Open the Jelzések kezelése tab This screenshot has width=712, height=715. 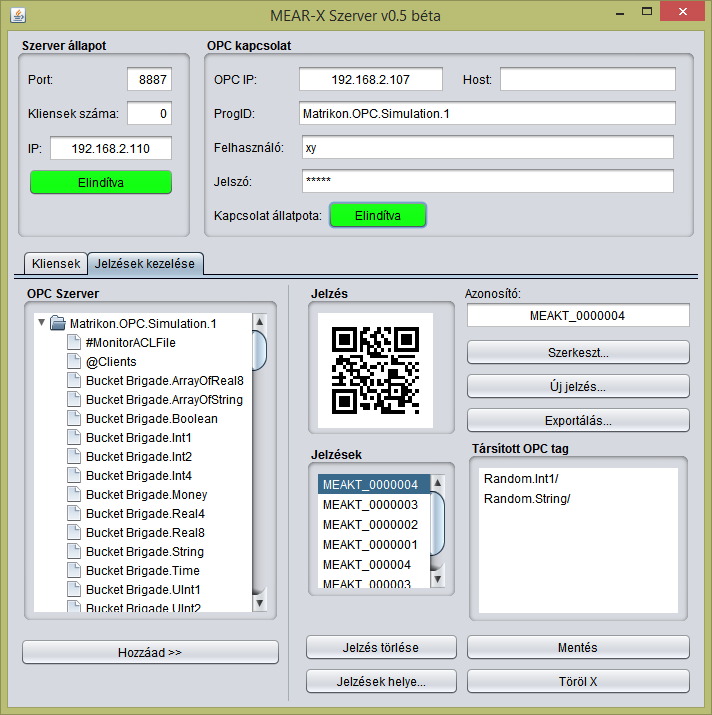[x=145, y=264]
